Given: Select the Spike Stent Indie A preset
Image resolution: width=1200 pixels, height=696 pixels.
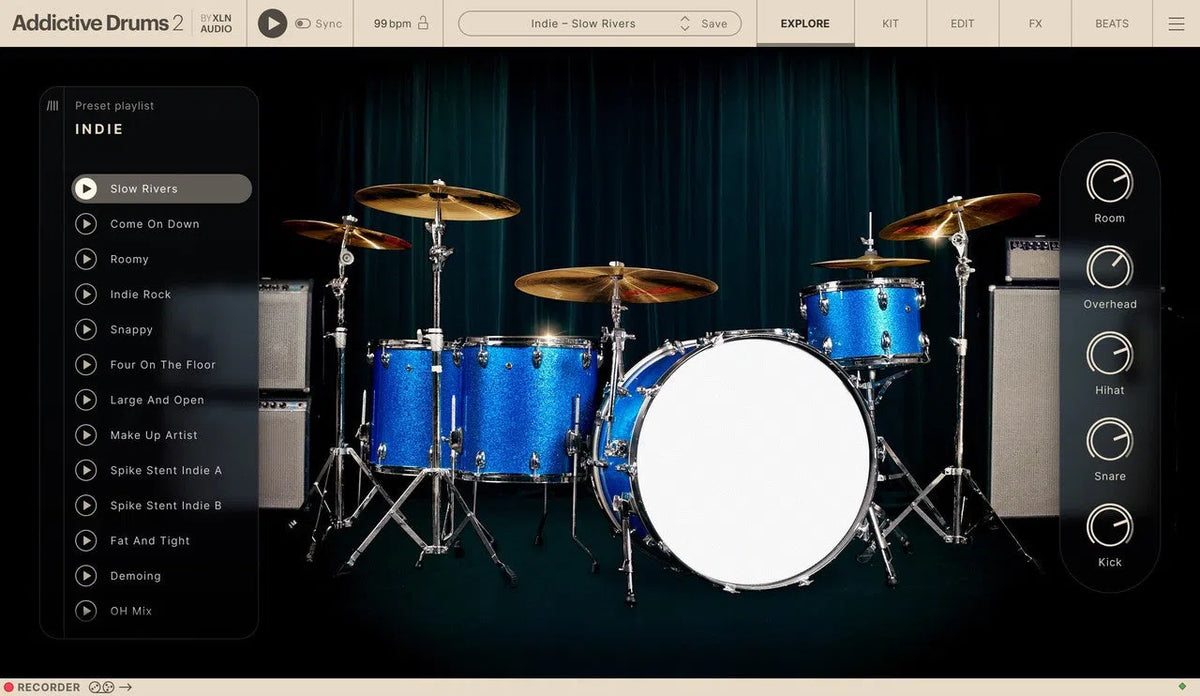Looking at the screenshot, I should tap(167, 470).
